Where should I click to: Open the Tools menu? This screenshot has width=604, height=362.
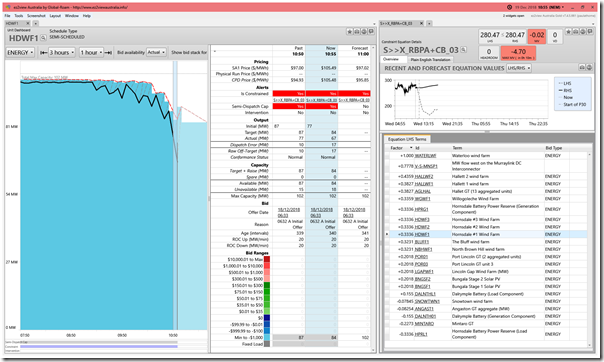click(18, 16)
